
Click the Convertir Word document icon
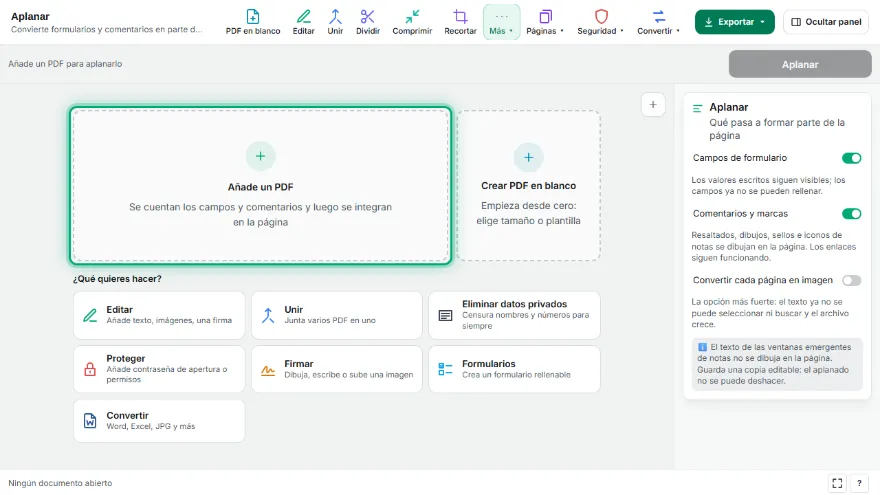pos(90,421)
